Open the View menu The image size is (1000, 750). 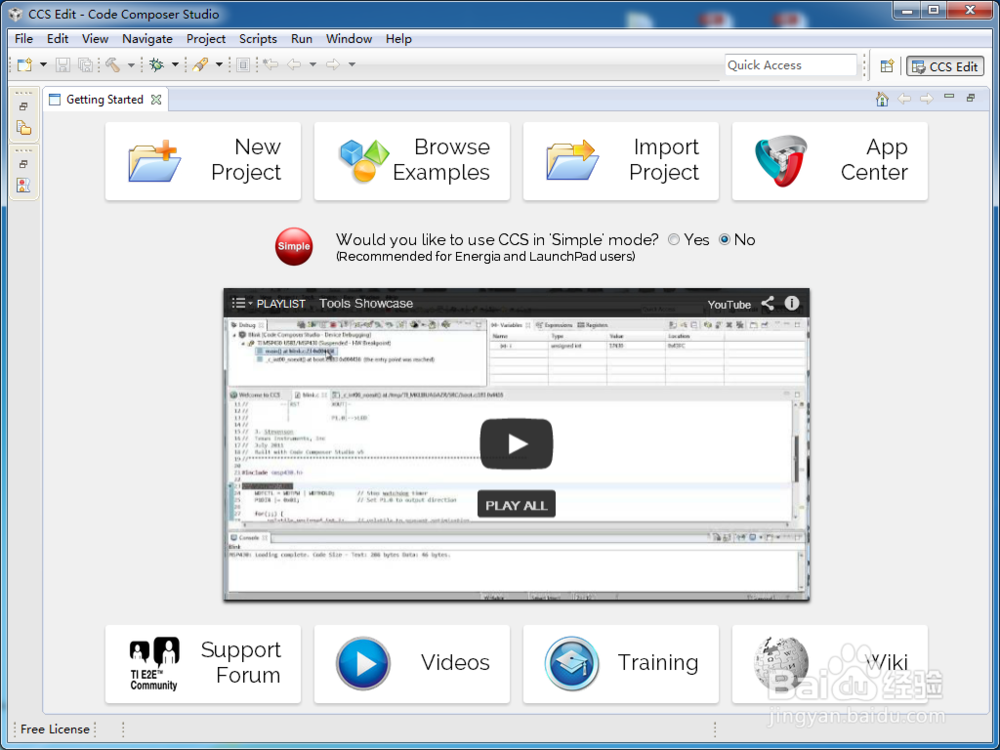(95, 39)
